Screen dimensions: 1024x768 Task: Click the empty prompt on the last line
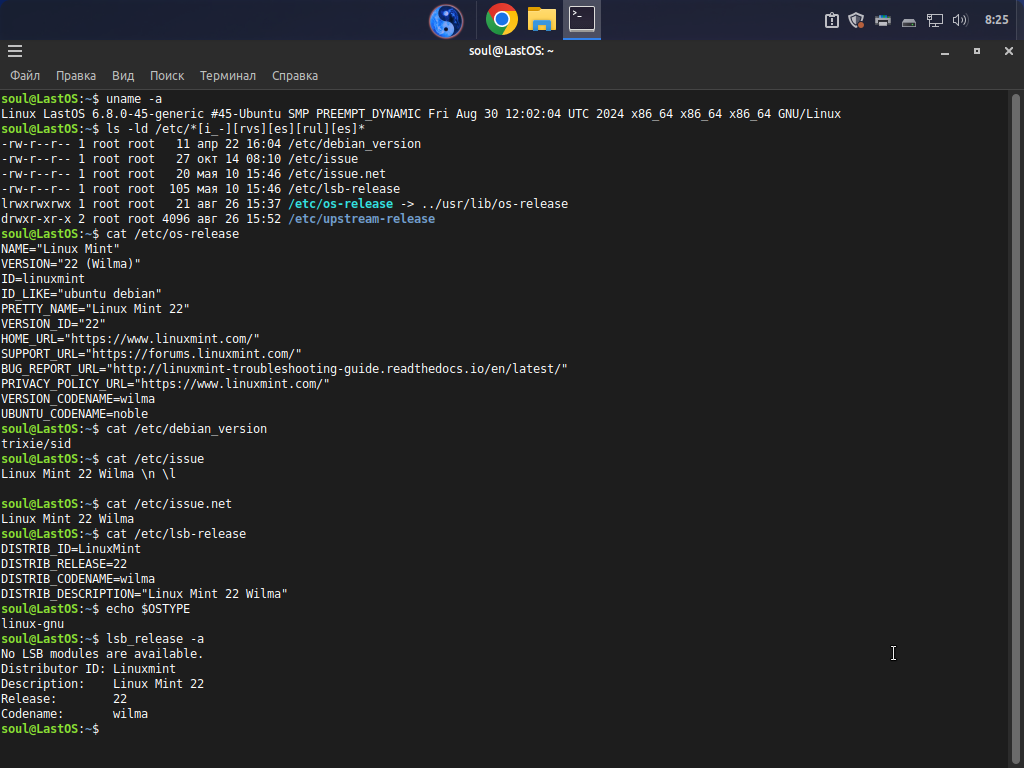pos(51,729)
